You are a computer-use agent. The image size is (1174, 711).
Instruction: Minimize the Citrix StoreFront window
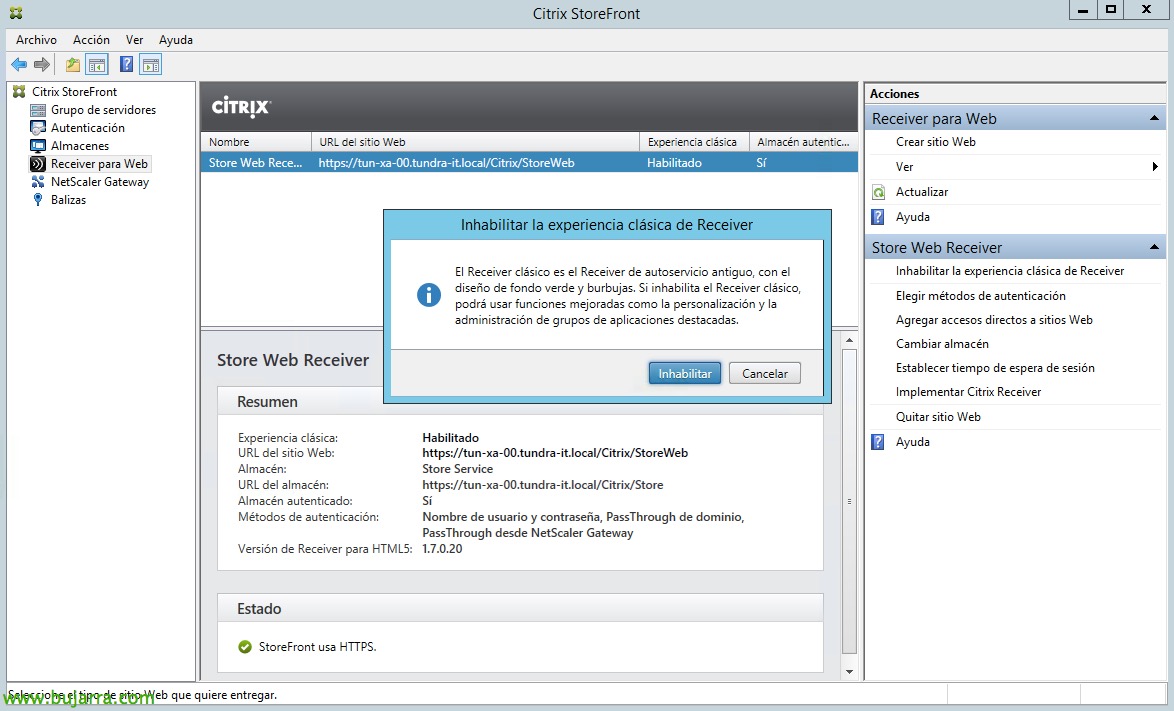click(x=1083, y=10)
